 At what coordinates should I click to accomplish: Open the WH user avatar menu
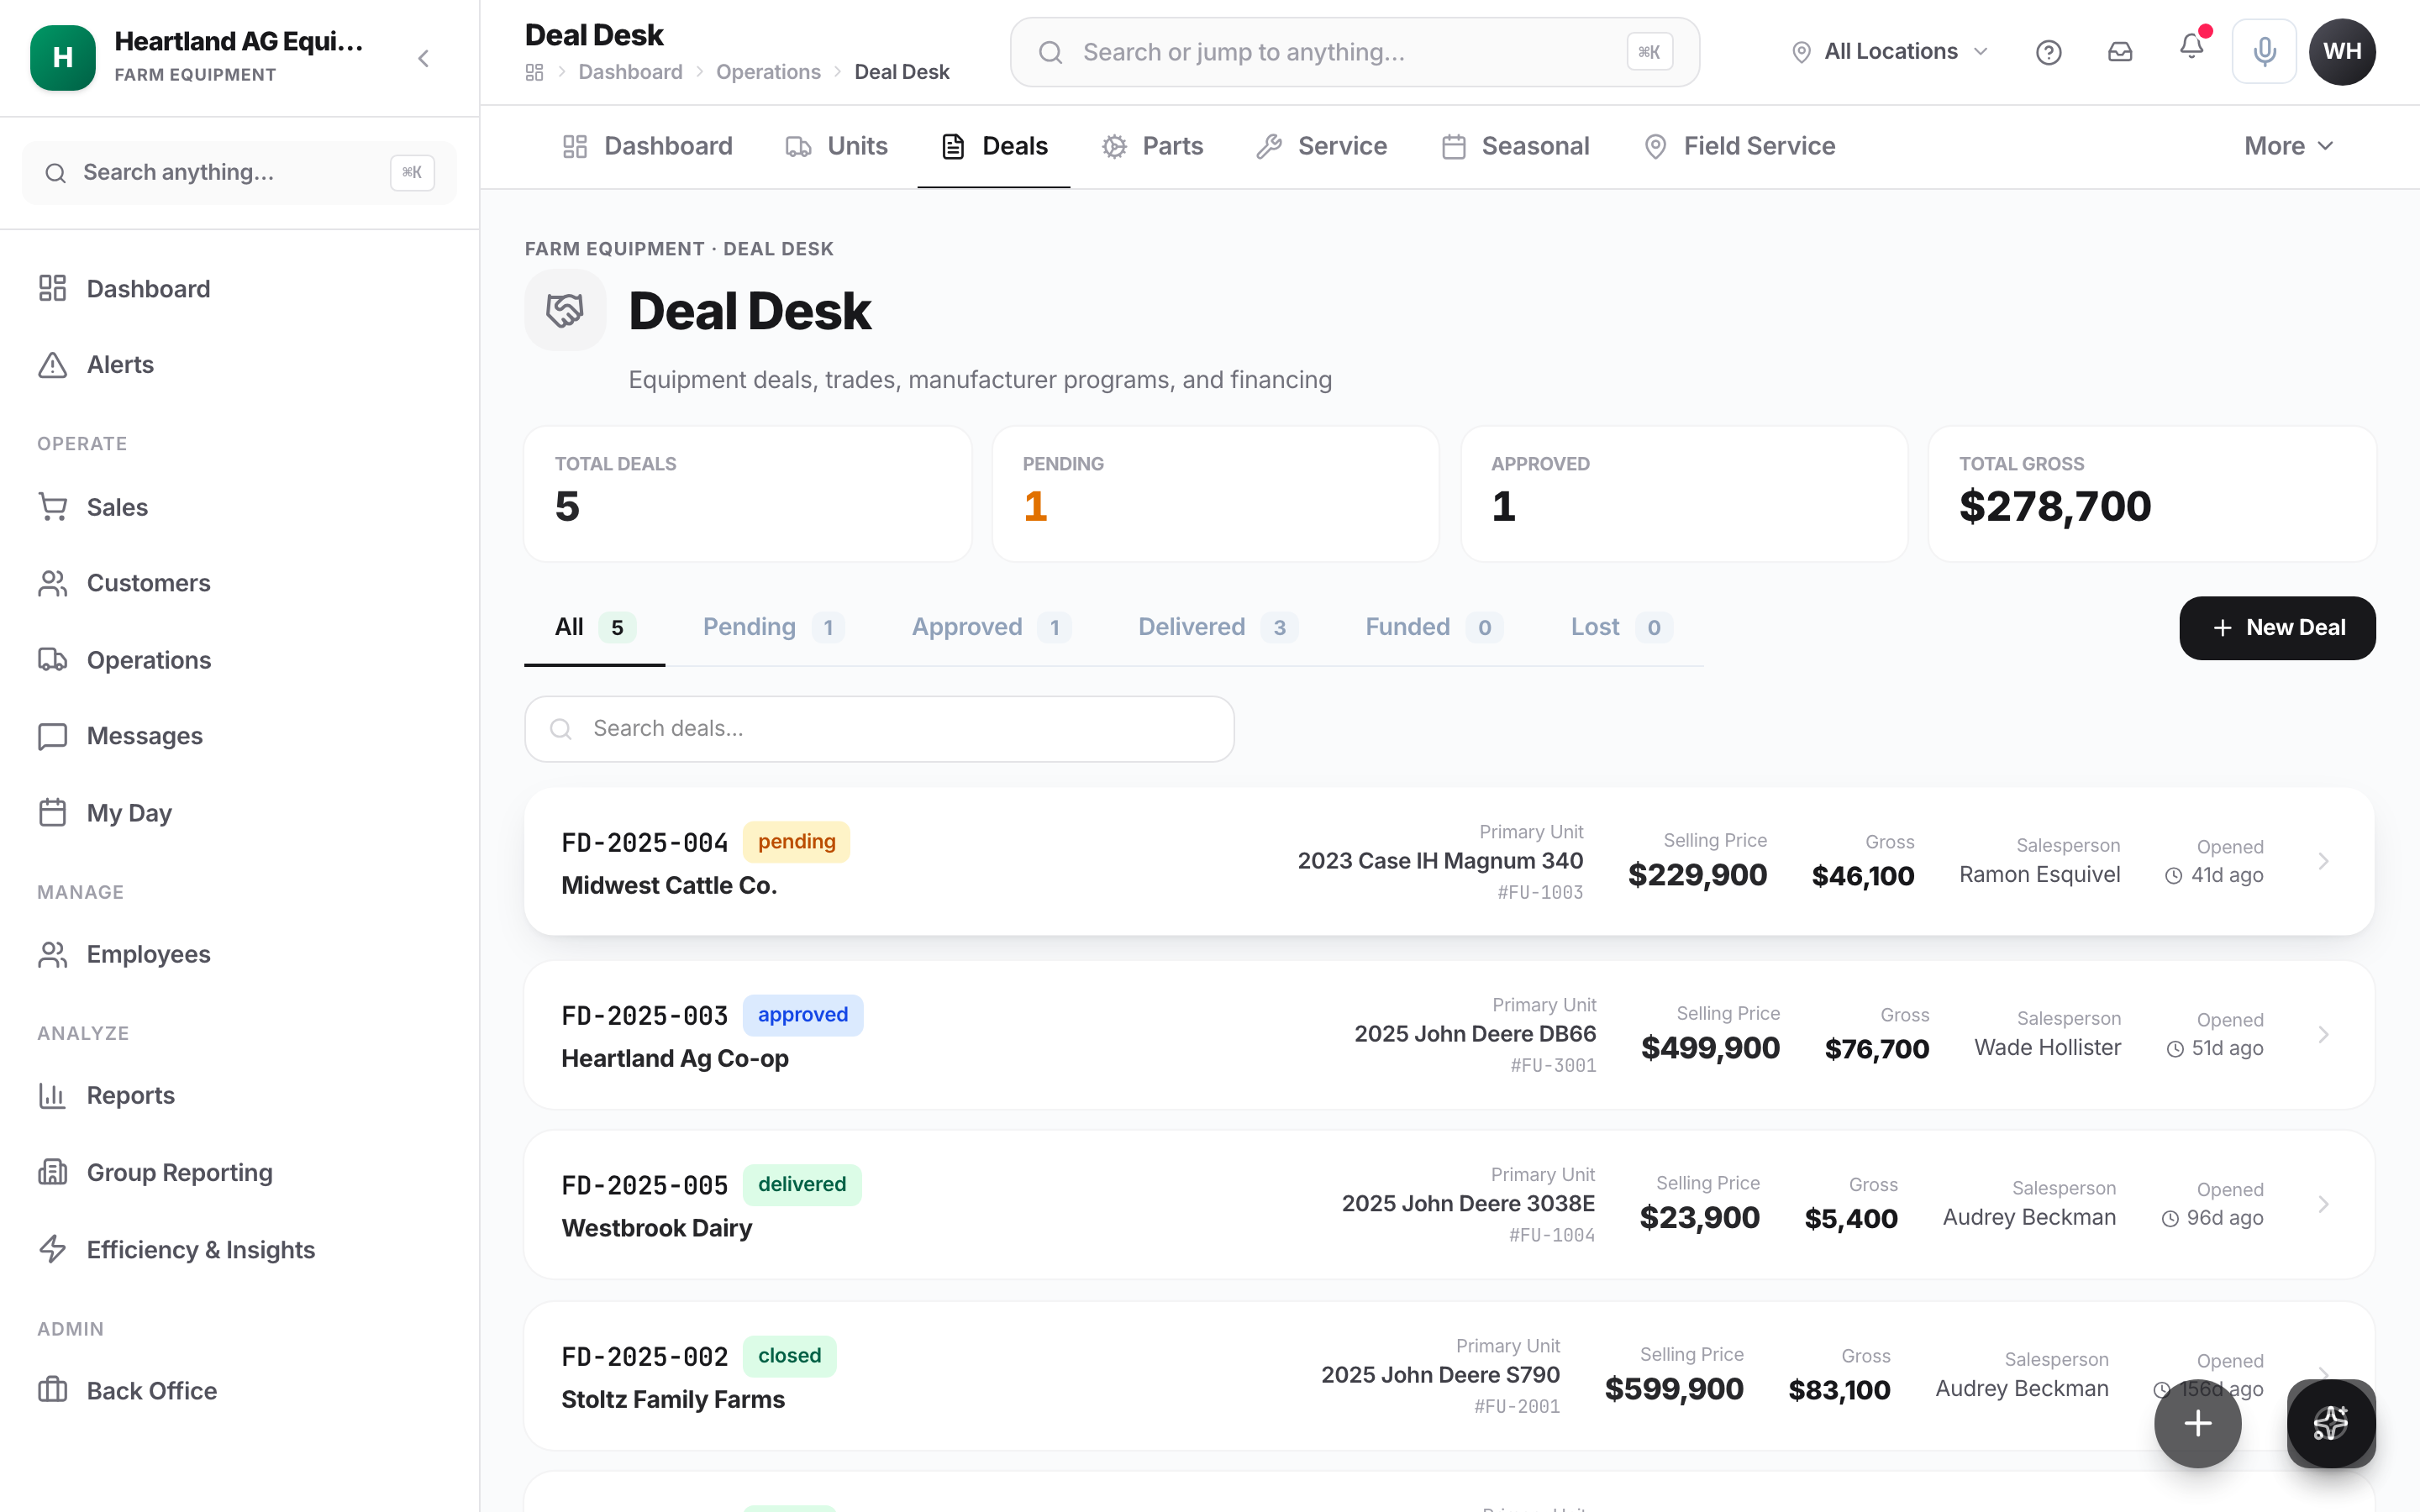[2342, 52]
